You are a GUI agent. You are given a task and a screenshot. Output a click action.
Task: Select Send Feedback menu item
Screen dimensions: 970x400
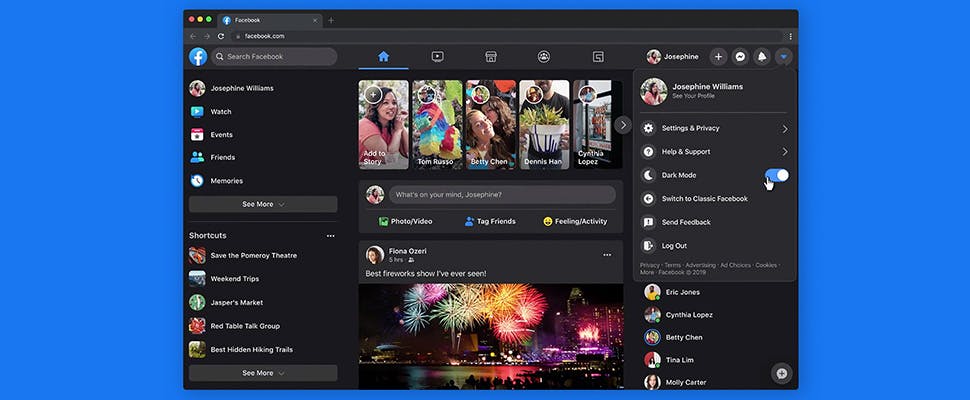tap(715, 222)
